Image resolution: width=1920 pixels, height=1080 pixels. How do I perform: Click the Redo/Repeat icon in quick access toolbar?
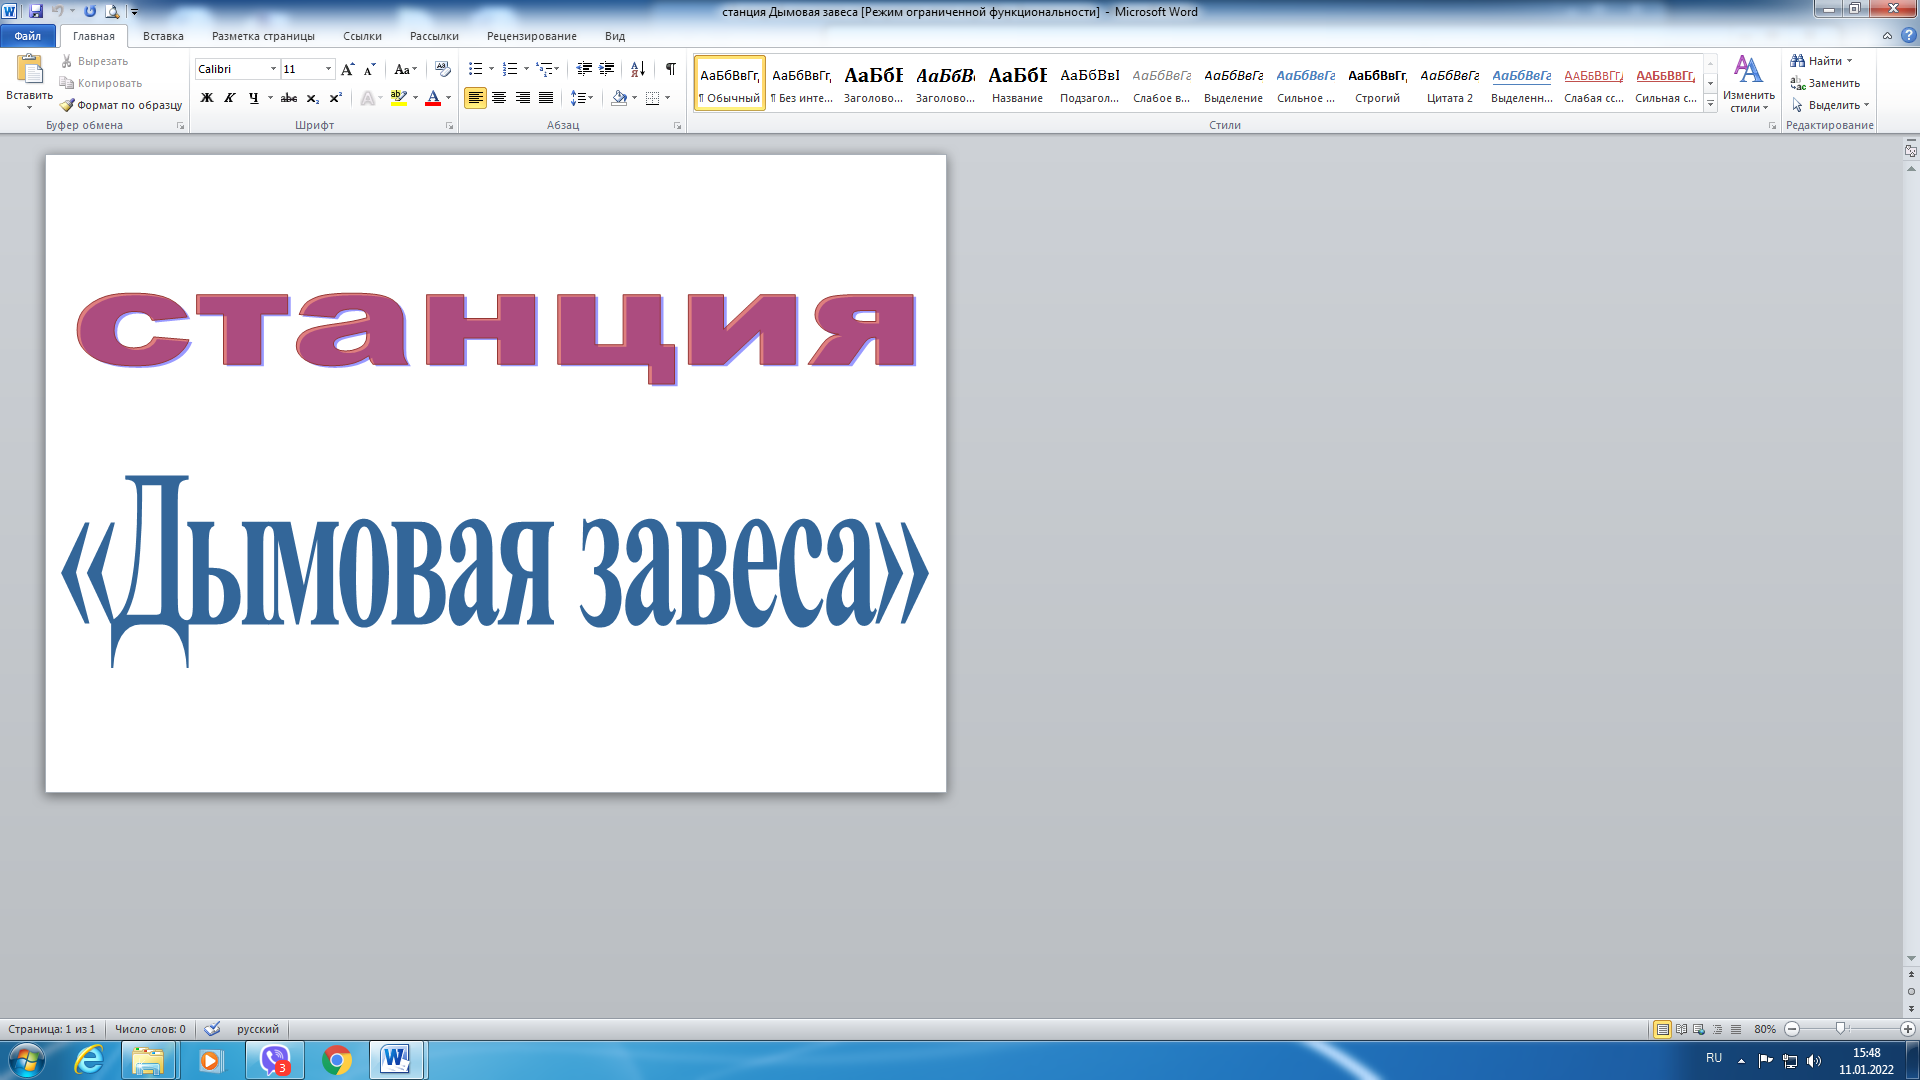click(x=90, y=11)
